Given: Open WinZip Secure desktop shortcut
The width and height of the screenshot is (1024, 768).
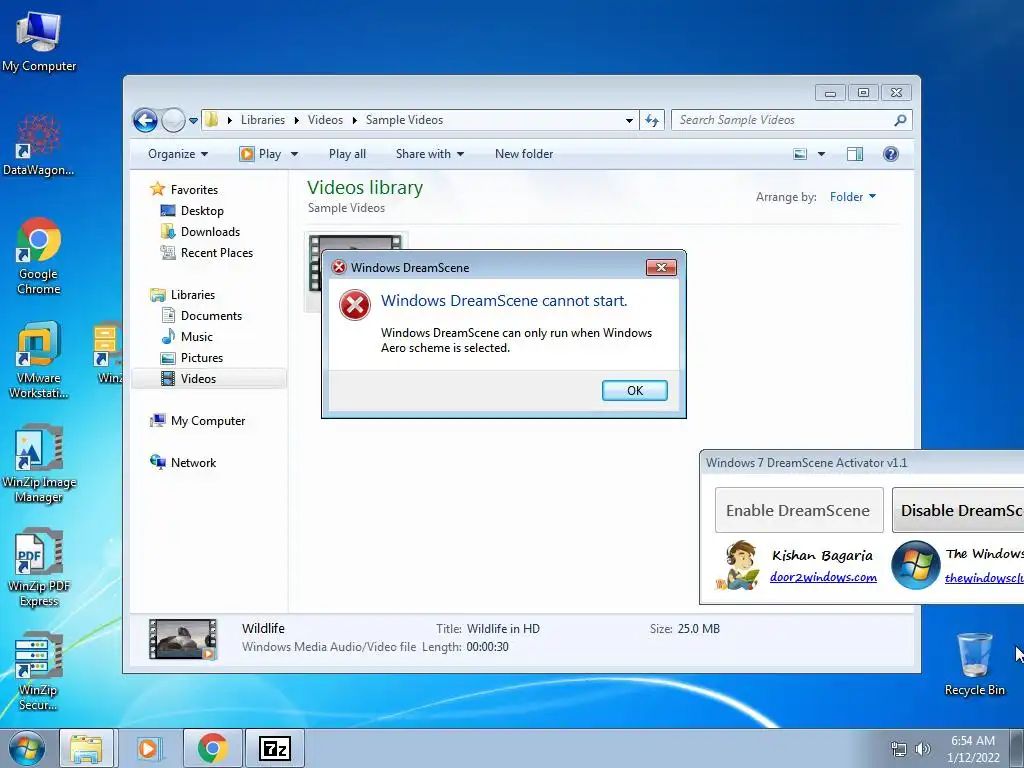Looking at the screenshot, I should (x=39, y=671).
